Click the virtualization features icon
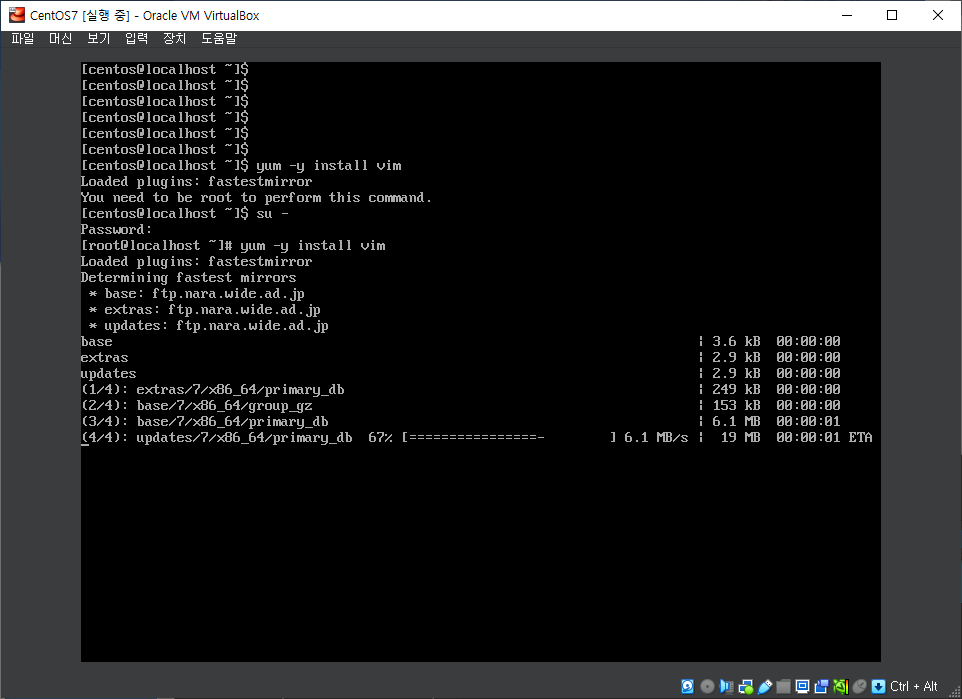Screen dimensions: 962x699 (840, 686)
